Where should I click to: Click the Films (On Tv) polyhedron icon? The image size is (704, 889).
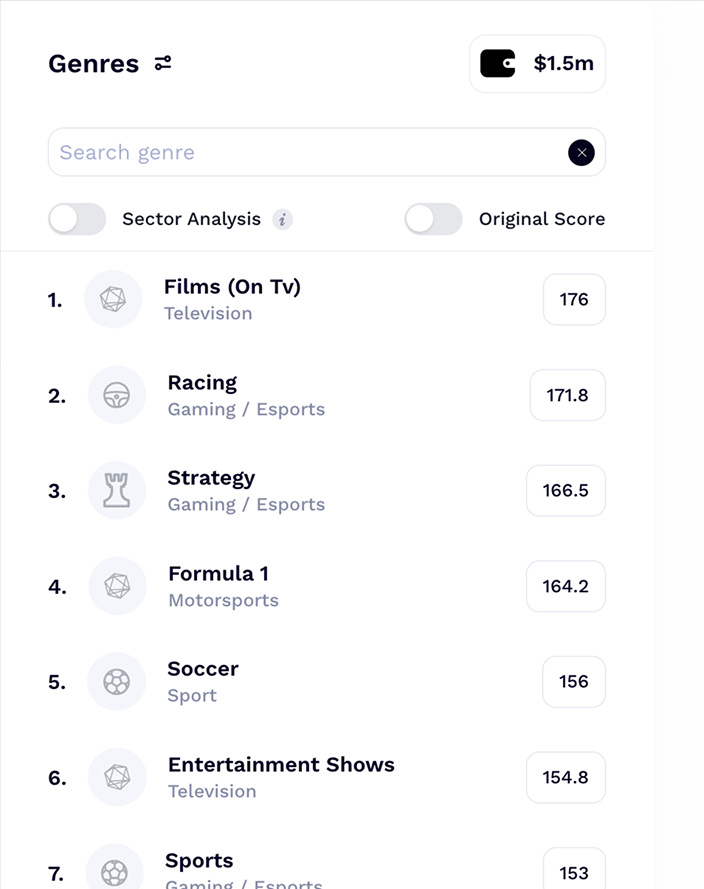point(113,299)
